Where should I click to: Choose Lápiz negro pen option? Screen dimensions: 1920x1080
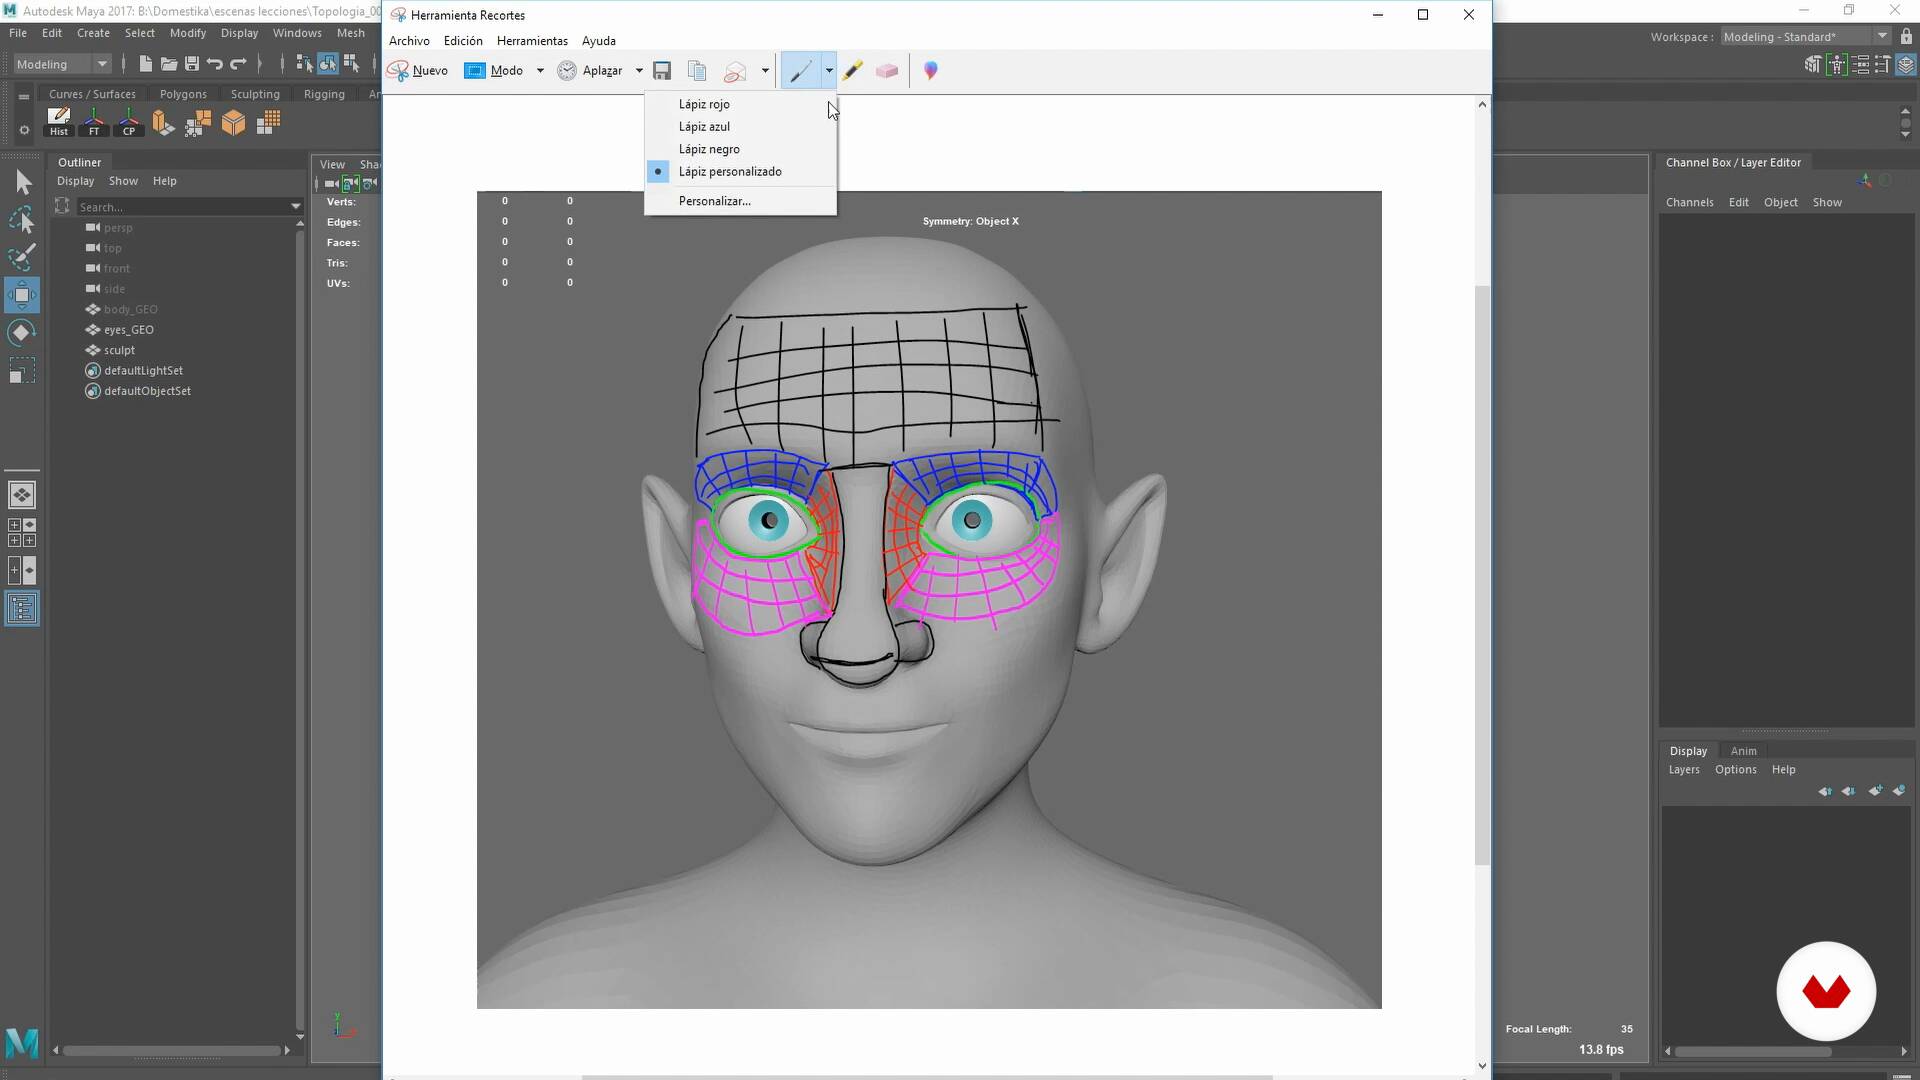pyautogui.click(x=740, y=149)
